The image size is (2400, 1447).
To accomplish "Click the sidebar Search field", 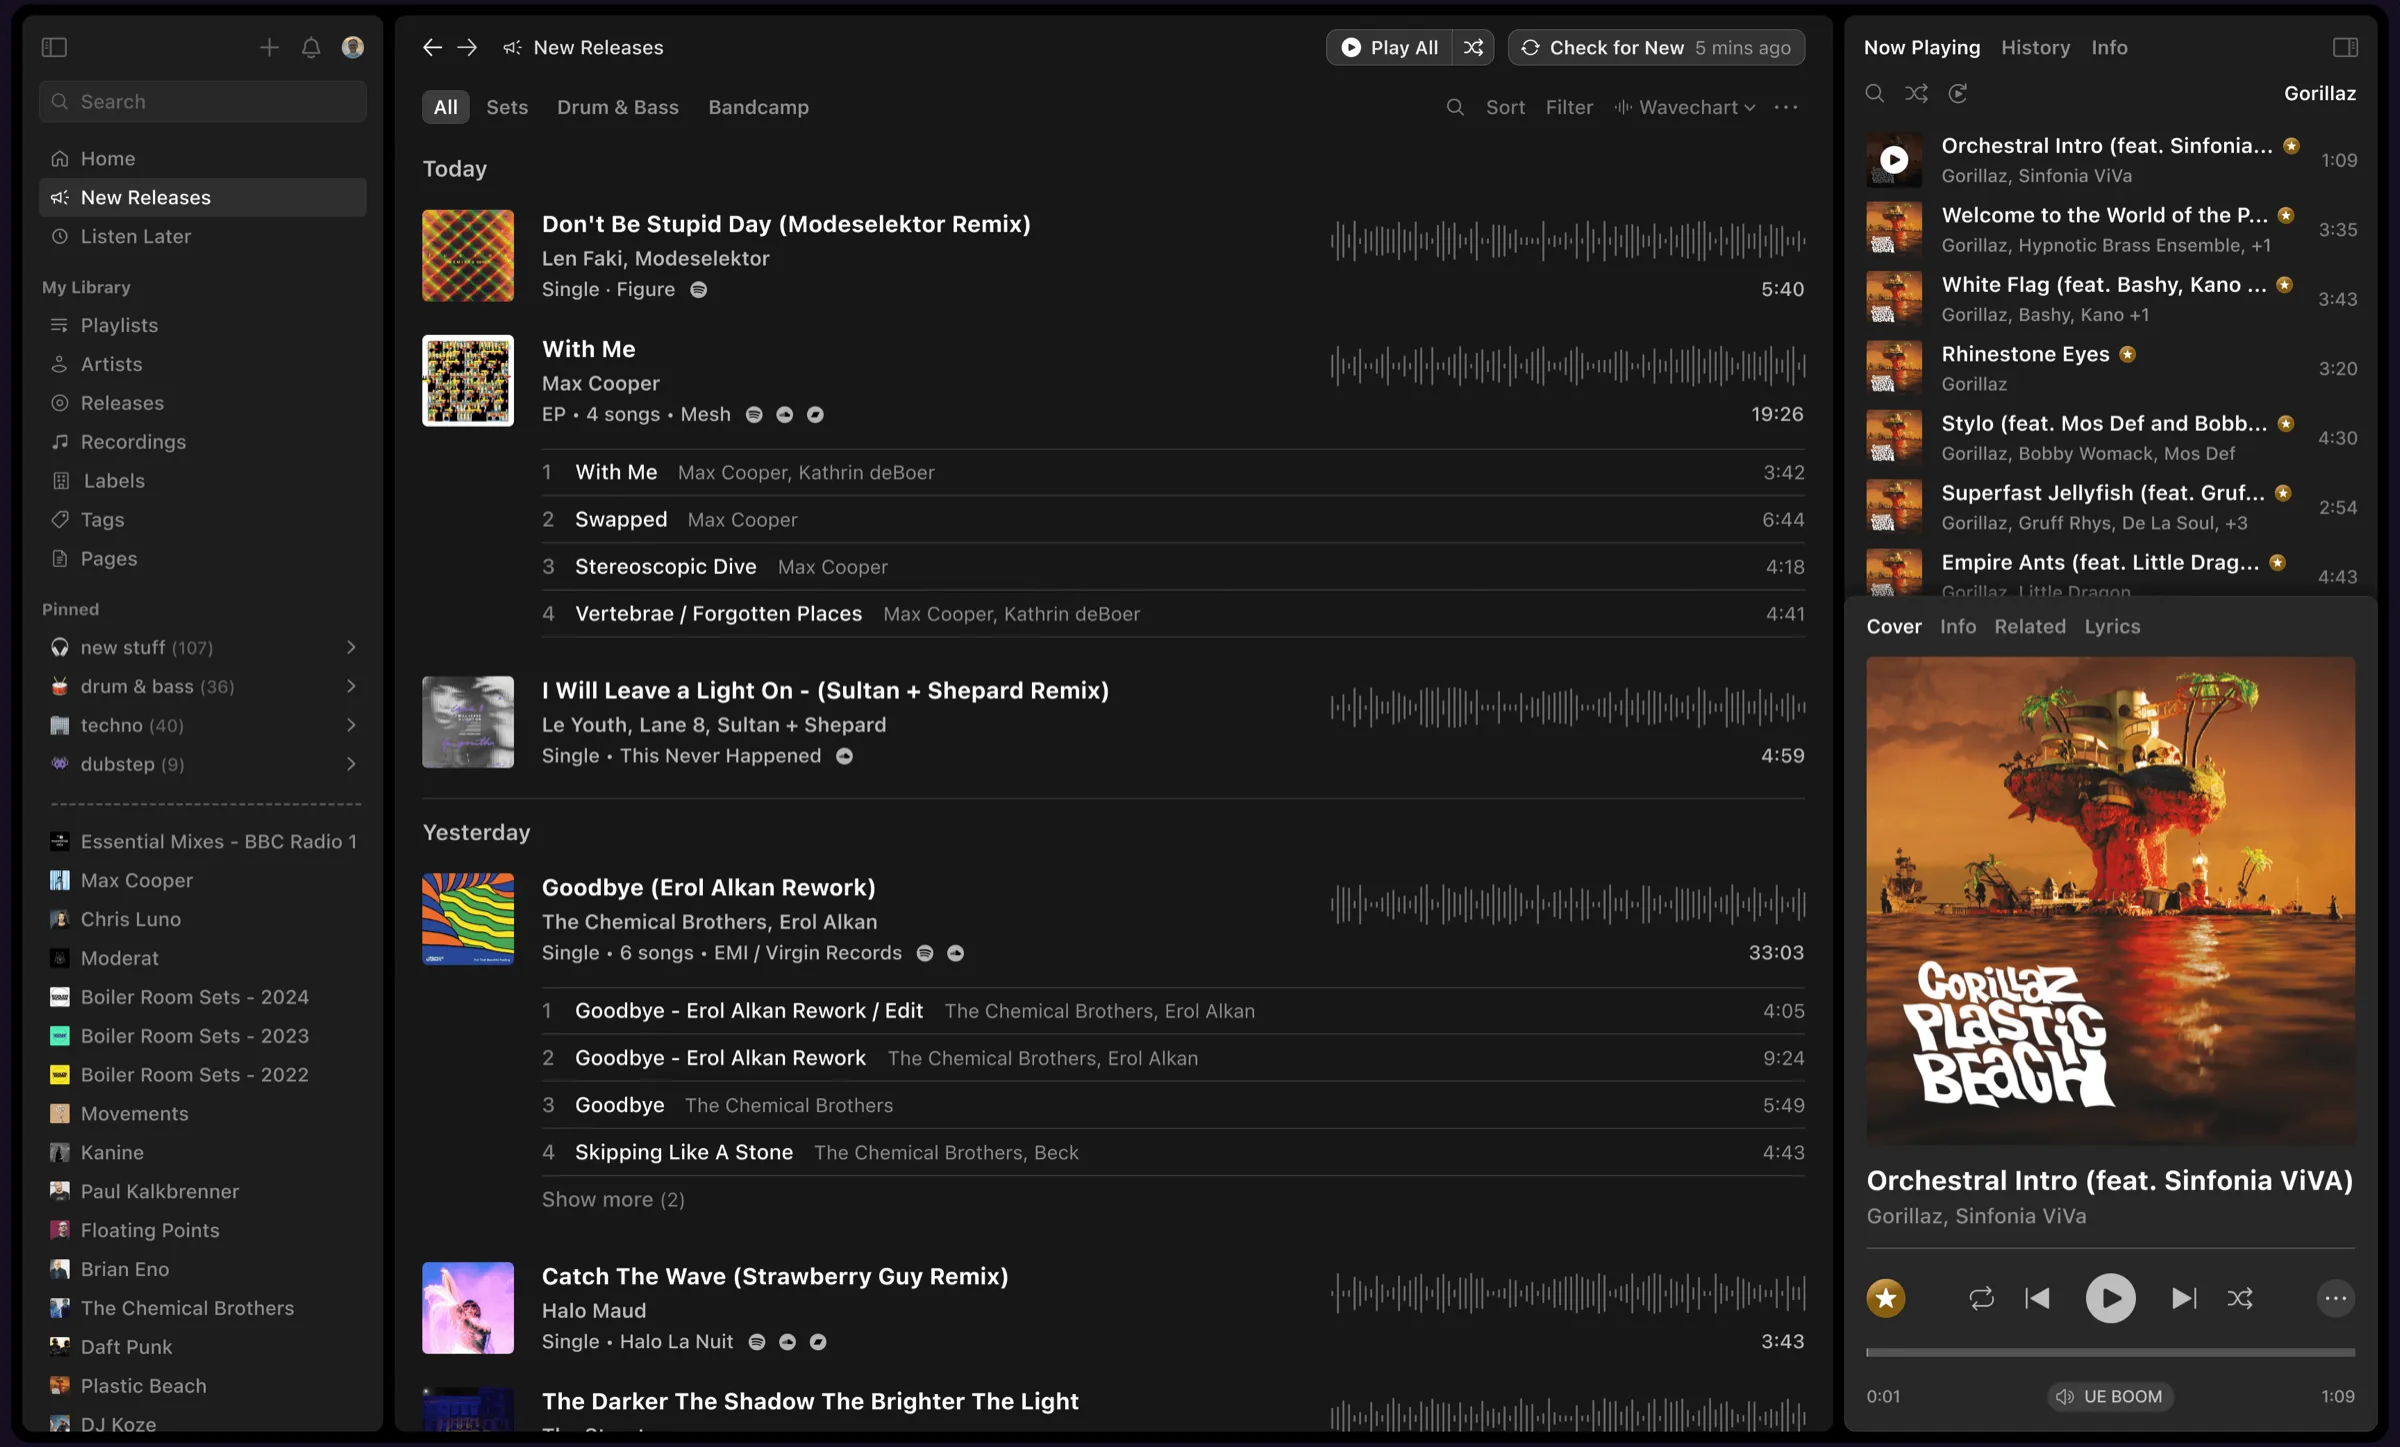I will (203, 101).
